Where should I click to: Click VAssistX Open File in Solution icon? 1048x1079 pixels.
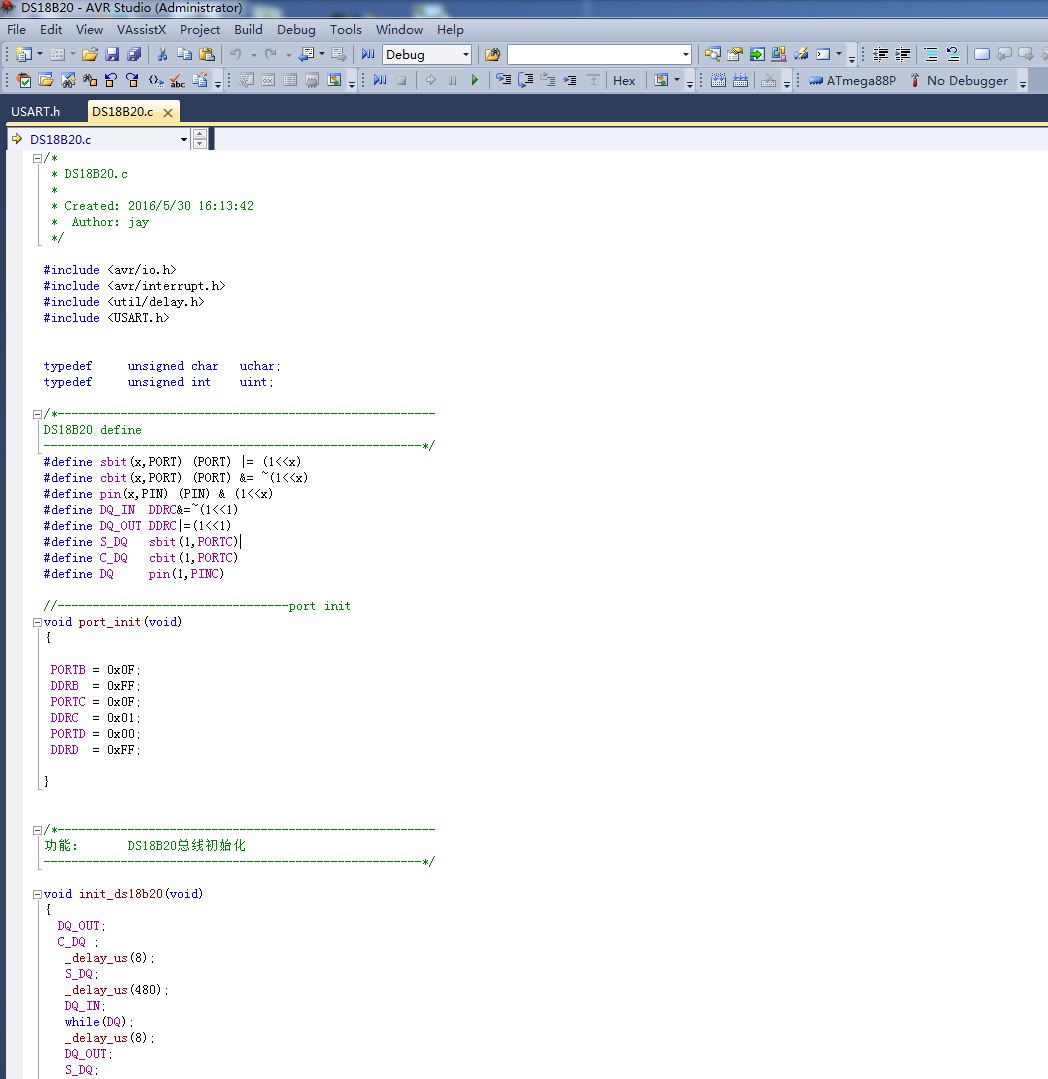click(x=46, y=81)
